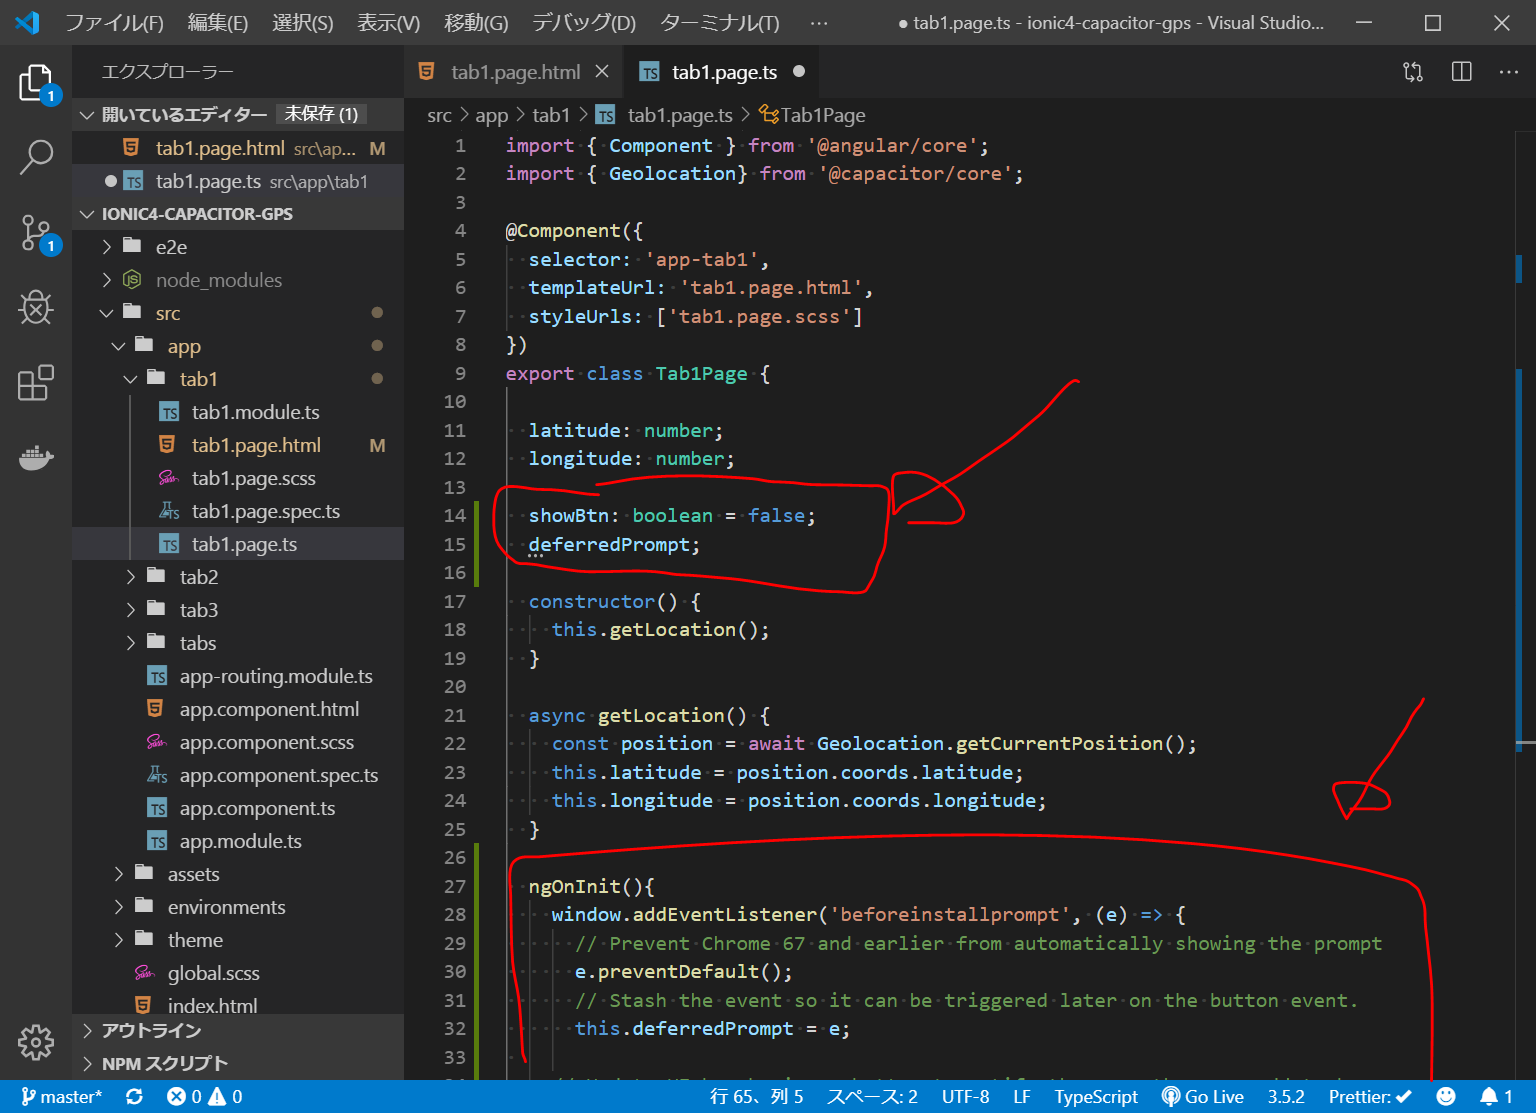The image size is (1536, 1113).
Task: Expand the tab2 folder
Action: click(198, 577)
